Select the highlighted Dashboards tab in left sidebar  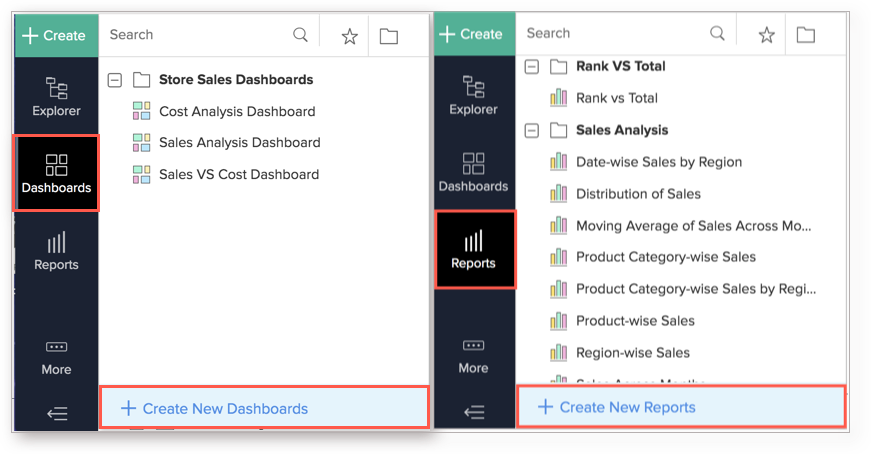pos(56,174)
